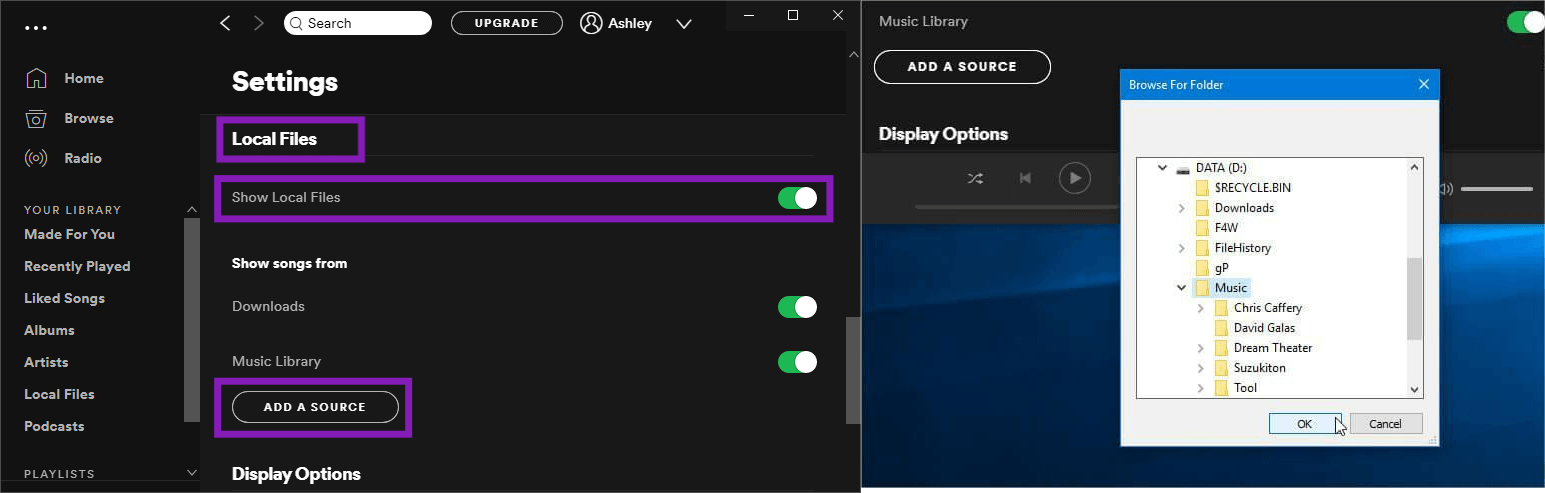The height and width of the screenshot is (493, 1545).
Task: Select the Tool folder
Action: pyautogui.click(x=1236, y=388)
